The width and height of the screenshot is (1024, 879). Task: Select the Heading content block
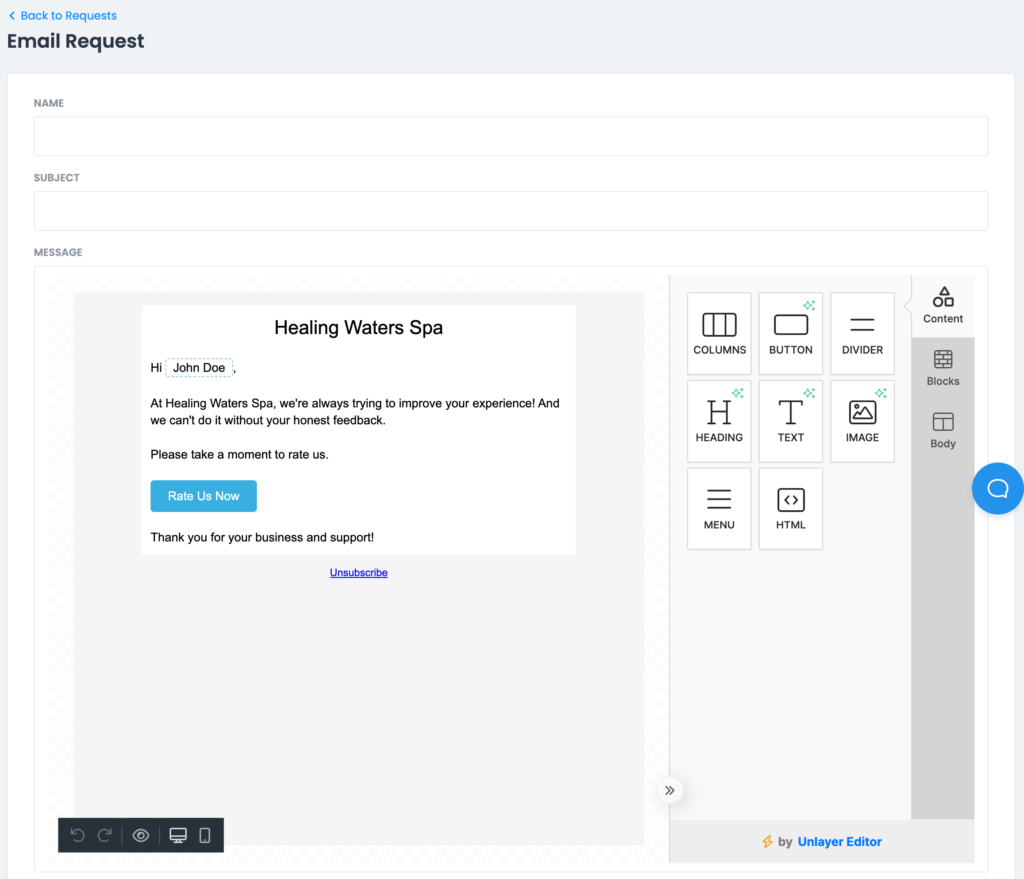point(719,421)
